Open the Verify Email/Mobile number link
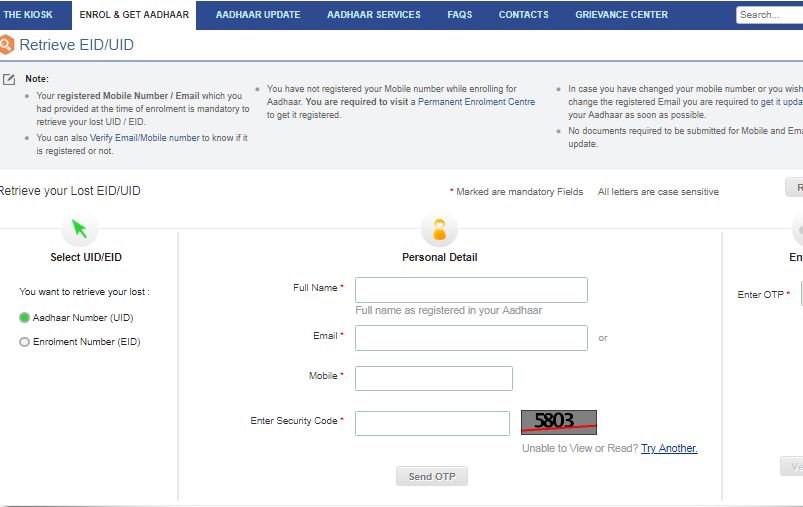This screenshot has height=507, width=803. click(x=144, y=138)
